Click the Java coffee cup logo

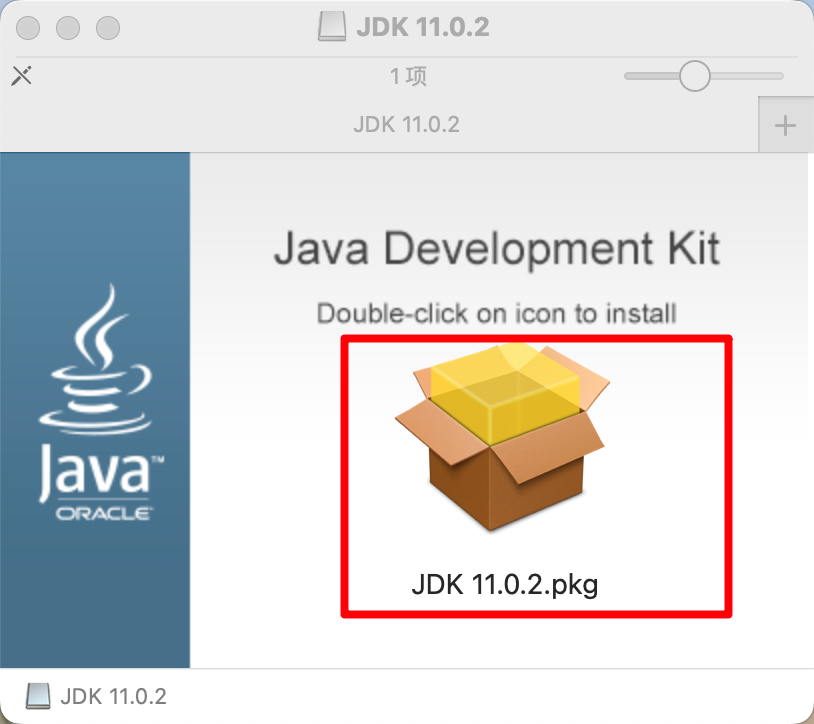click(96, 359)
